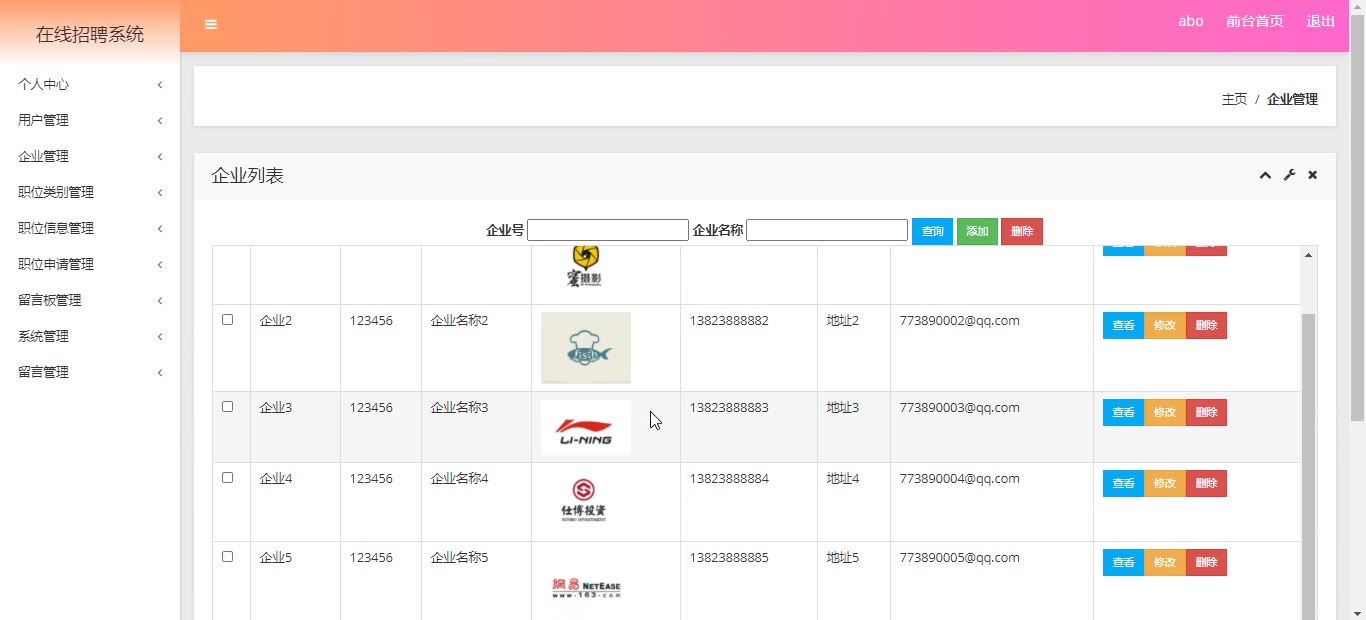Check the box beside 企业4
The width and height of the screenshot is (1366, 620).
point(227,478)
